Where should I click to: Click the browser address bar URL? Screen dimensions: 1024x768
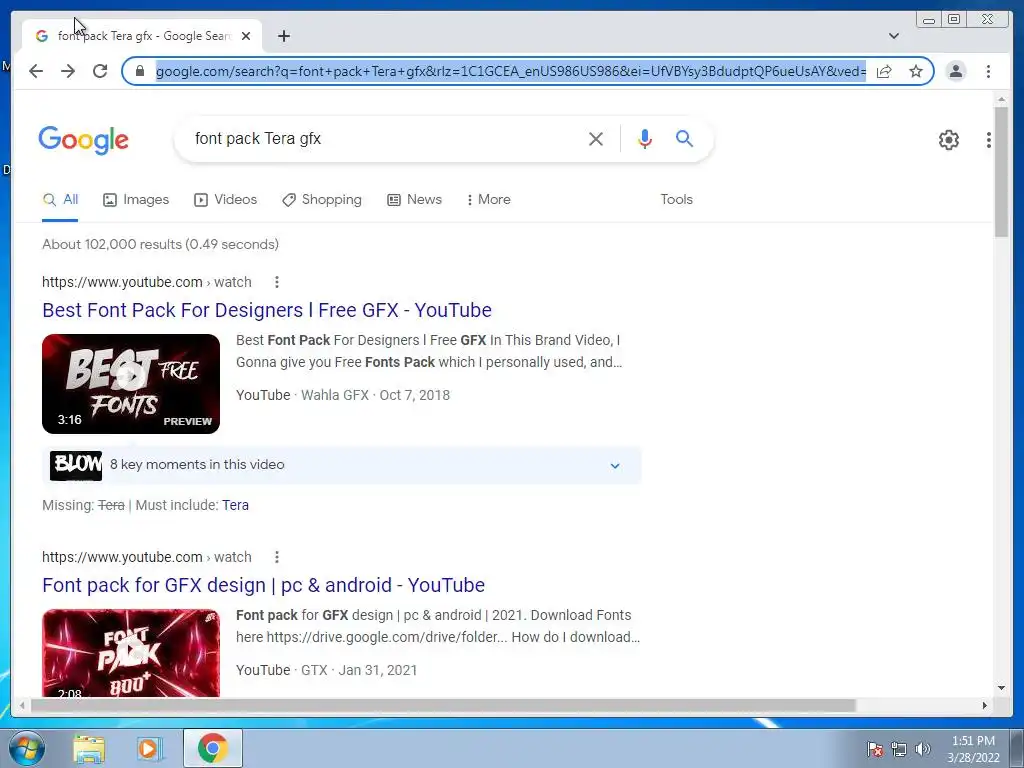[x=511, y=71]
